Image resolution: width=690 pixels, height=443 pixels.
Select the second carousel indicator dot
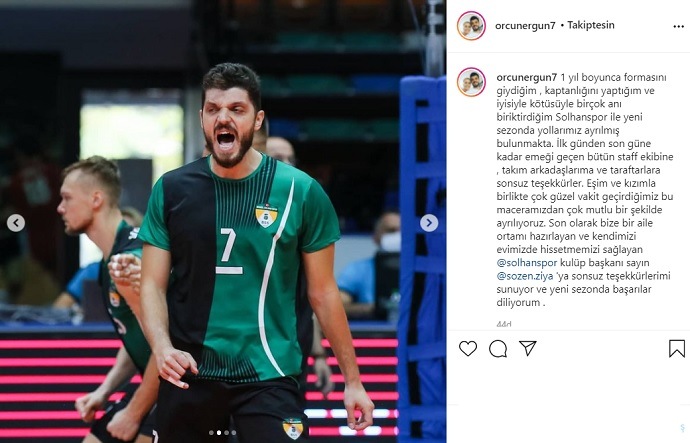click(219, 432)
